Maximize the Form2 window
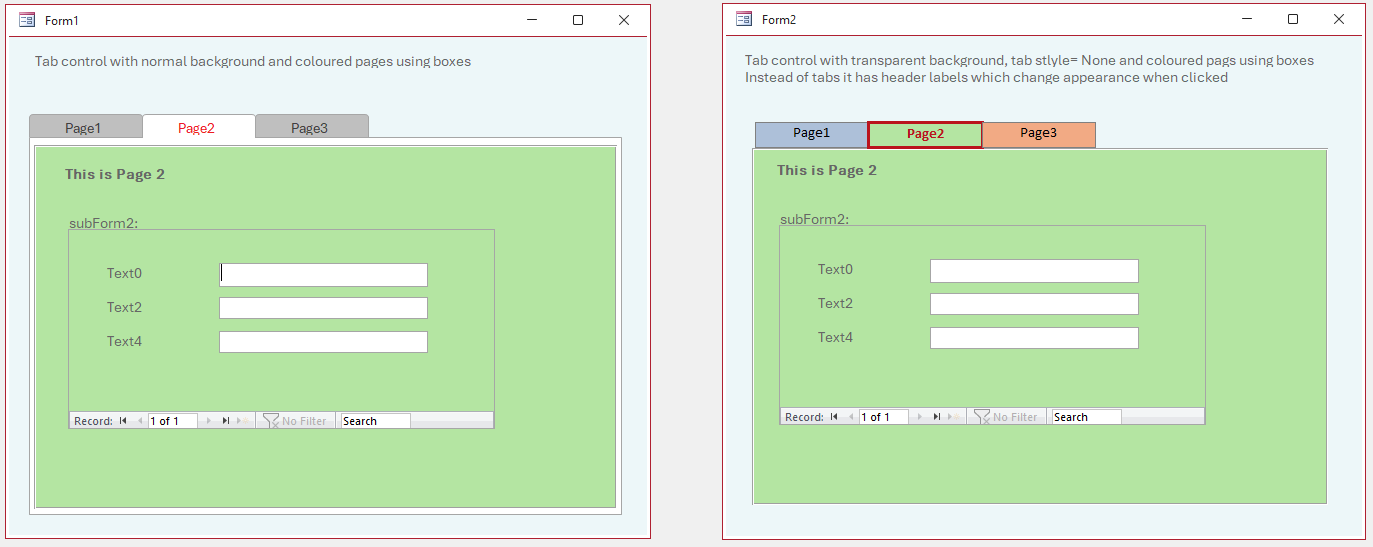 1293,19
